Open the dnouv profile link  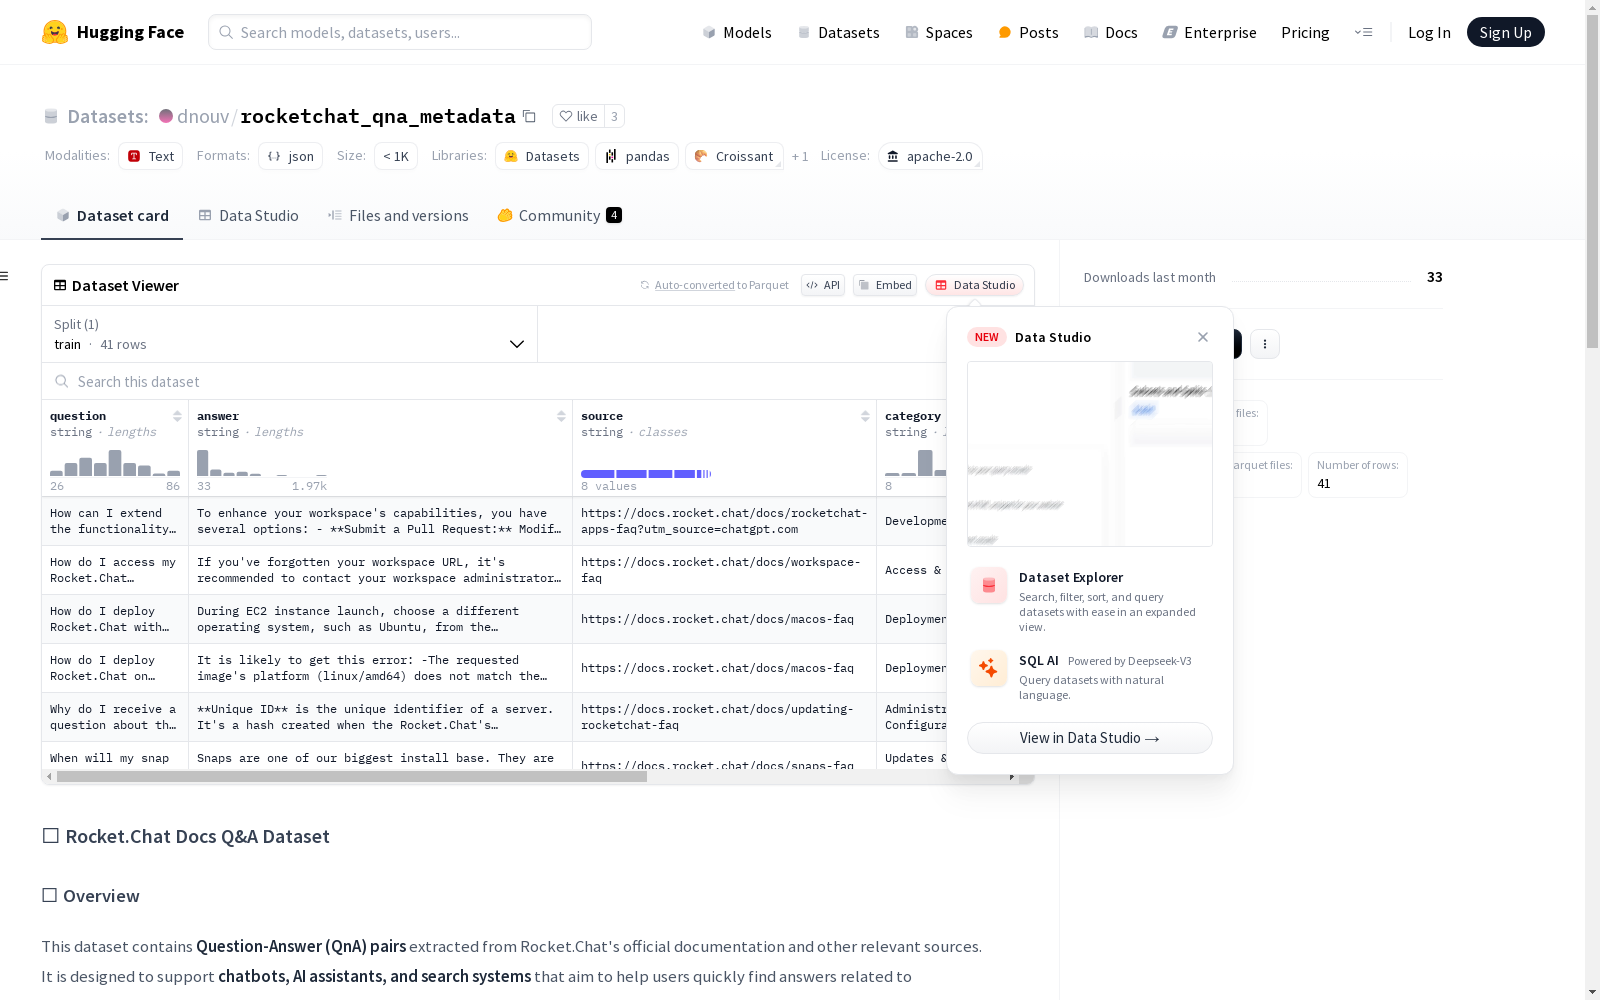[203, 116]
